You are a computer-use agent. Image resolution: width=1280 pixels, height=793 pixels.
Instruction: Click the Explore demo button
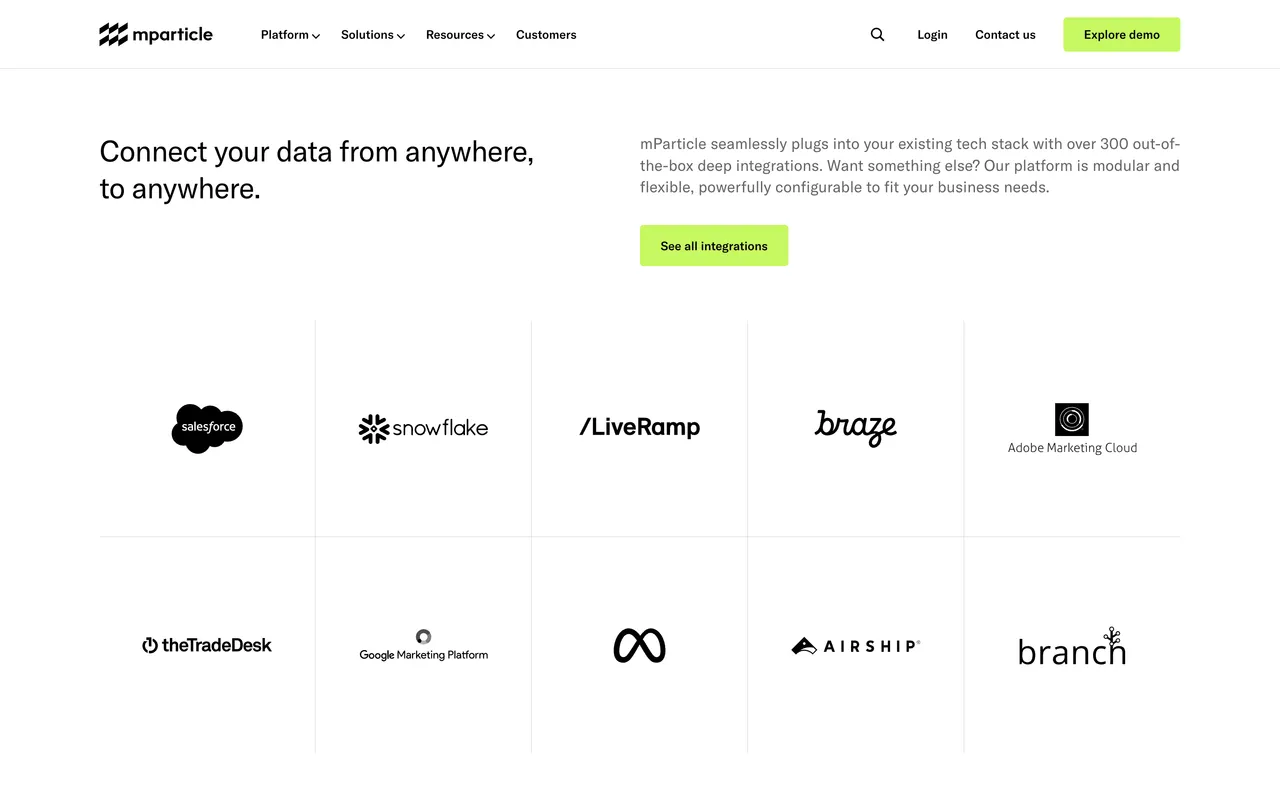(x=1121, y=34)
